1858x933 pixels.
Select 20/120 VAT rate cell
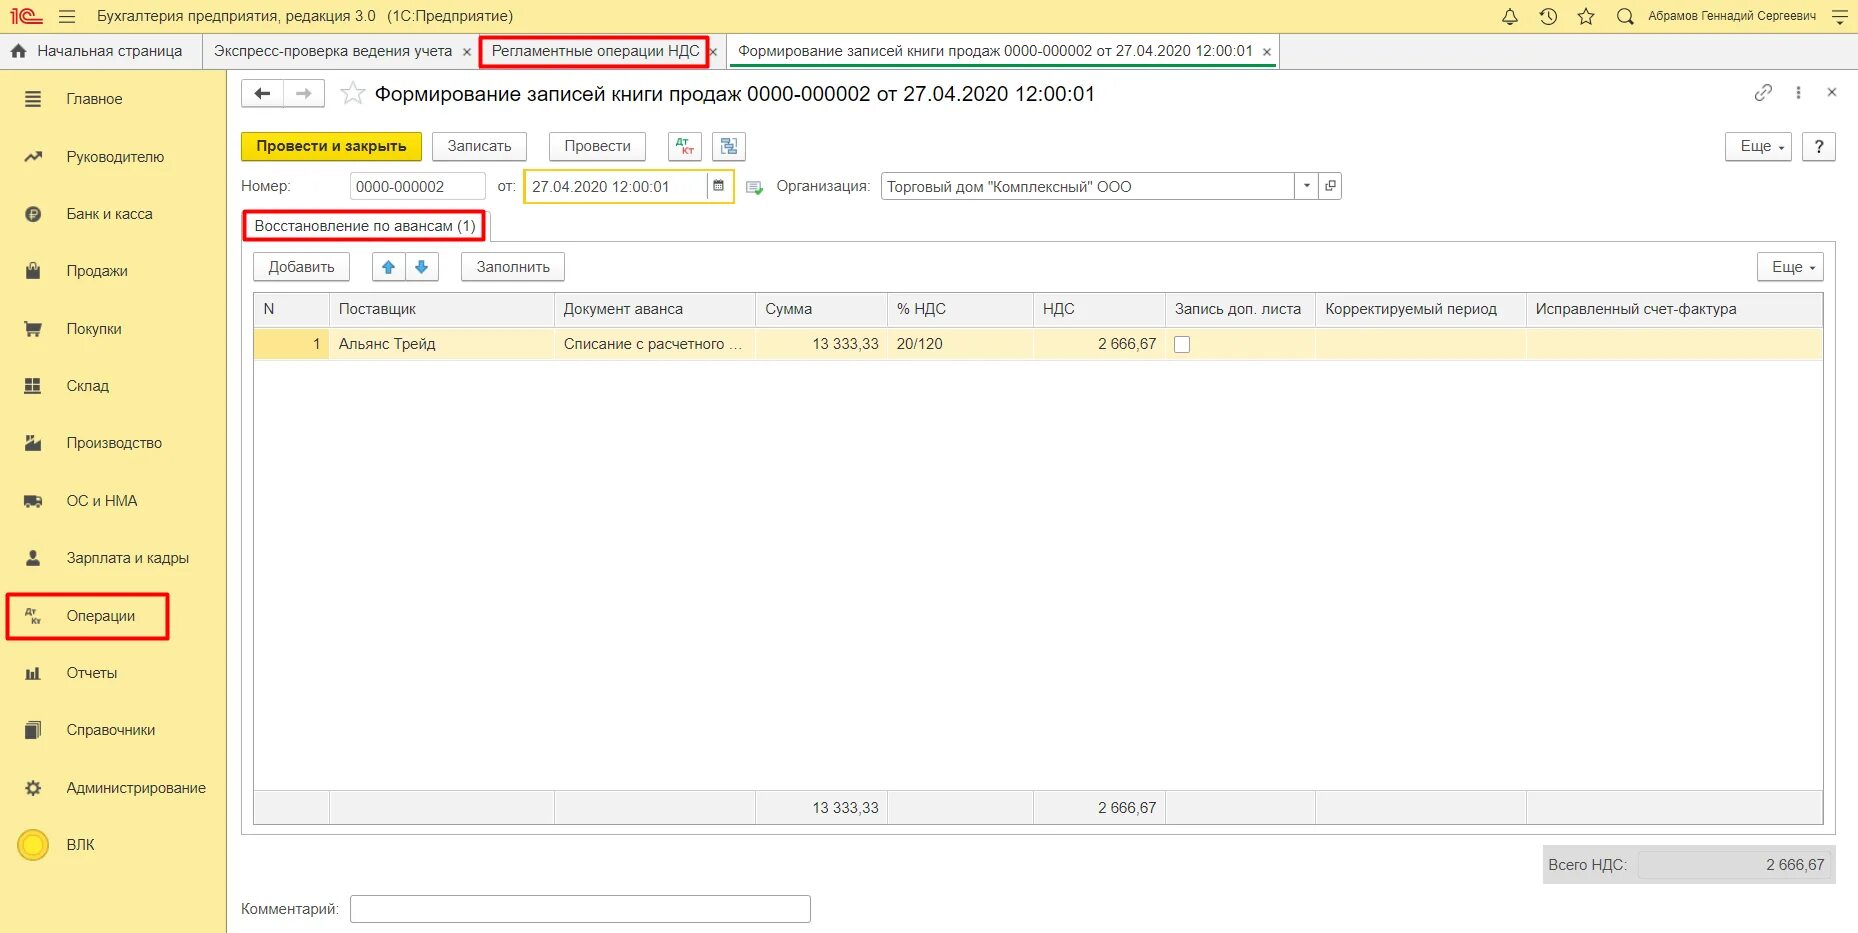click(959, 344)
